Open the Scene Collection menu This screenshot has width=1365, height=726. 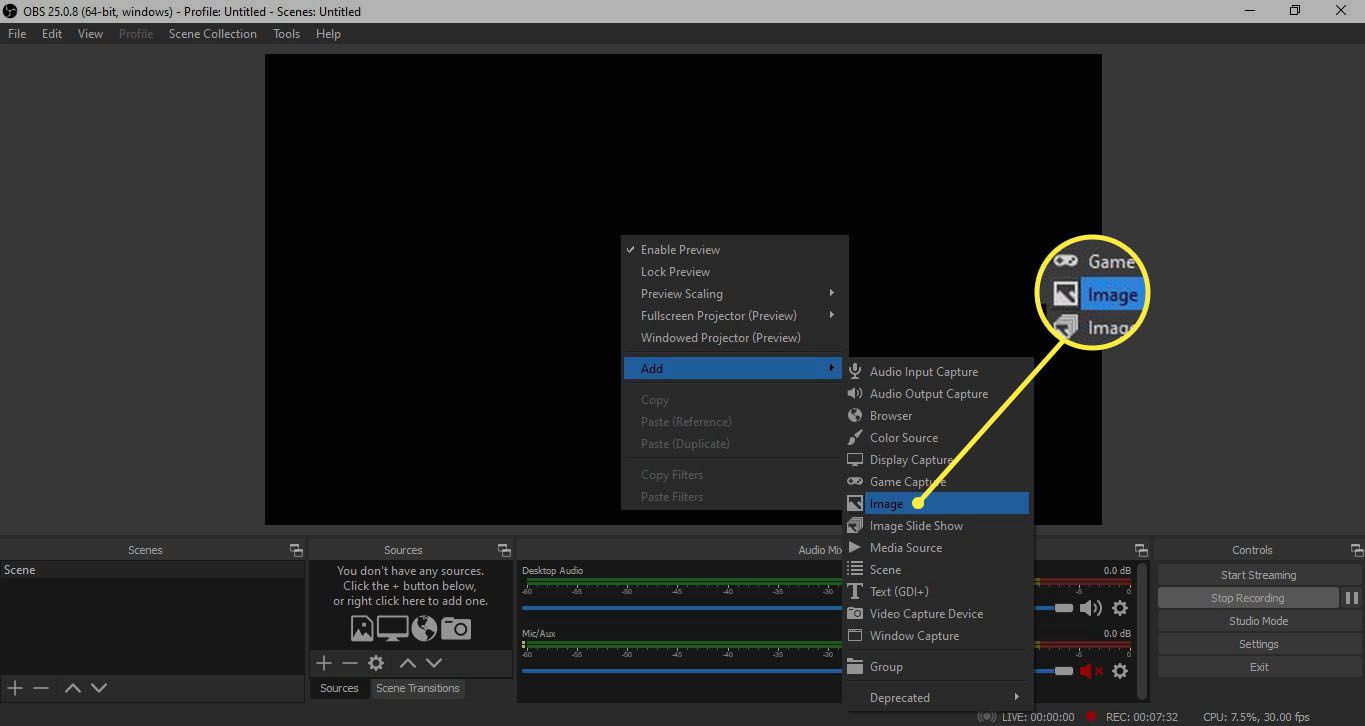tap(213, 34)
